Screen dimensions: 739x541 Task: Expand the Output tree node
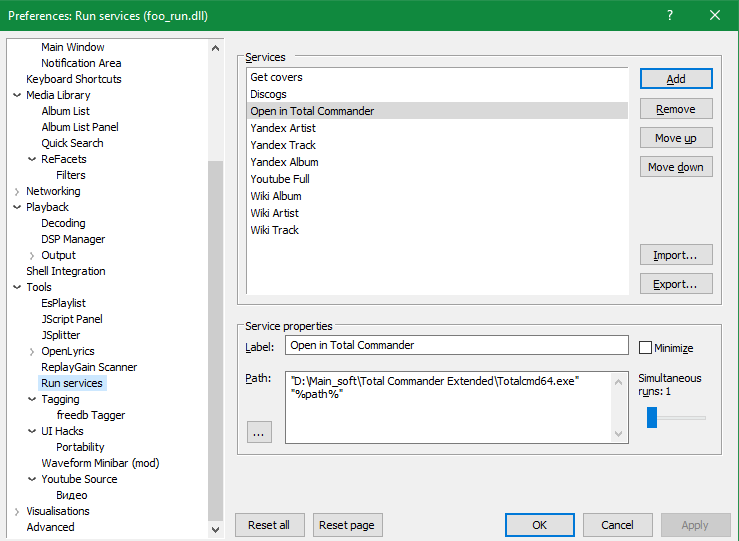(32, 255)
